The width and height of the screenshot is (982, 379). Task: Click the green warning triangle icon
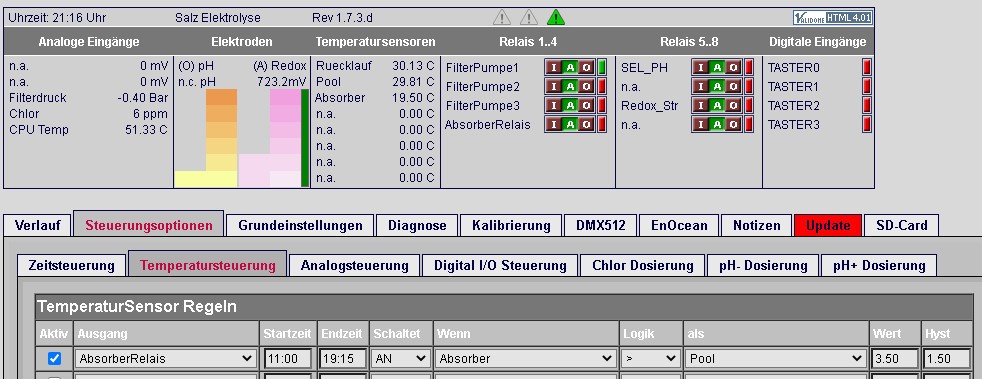tap(556, 18)
